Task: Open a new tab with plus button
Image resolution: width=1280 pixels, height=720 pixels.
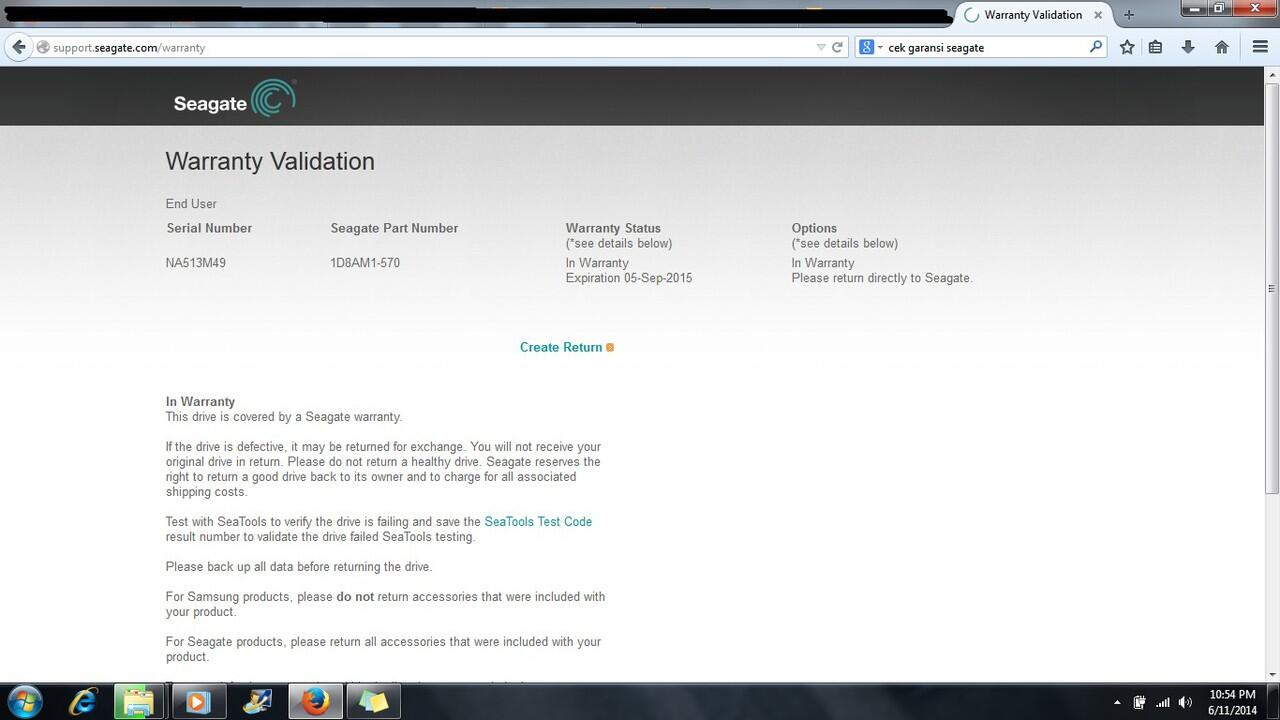Action: [1129, 15]
